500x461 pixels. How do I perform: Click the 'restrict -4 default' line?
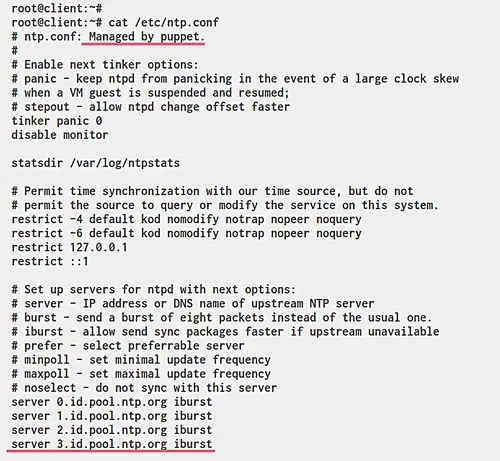pos(186,219)
